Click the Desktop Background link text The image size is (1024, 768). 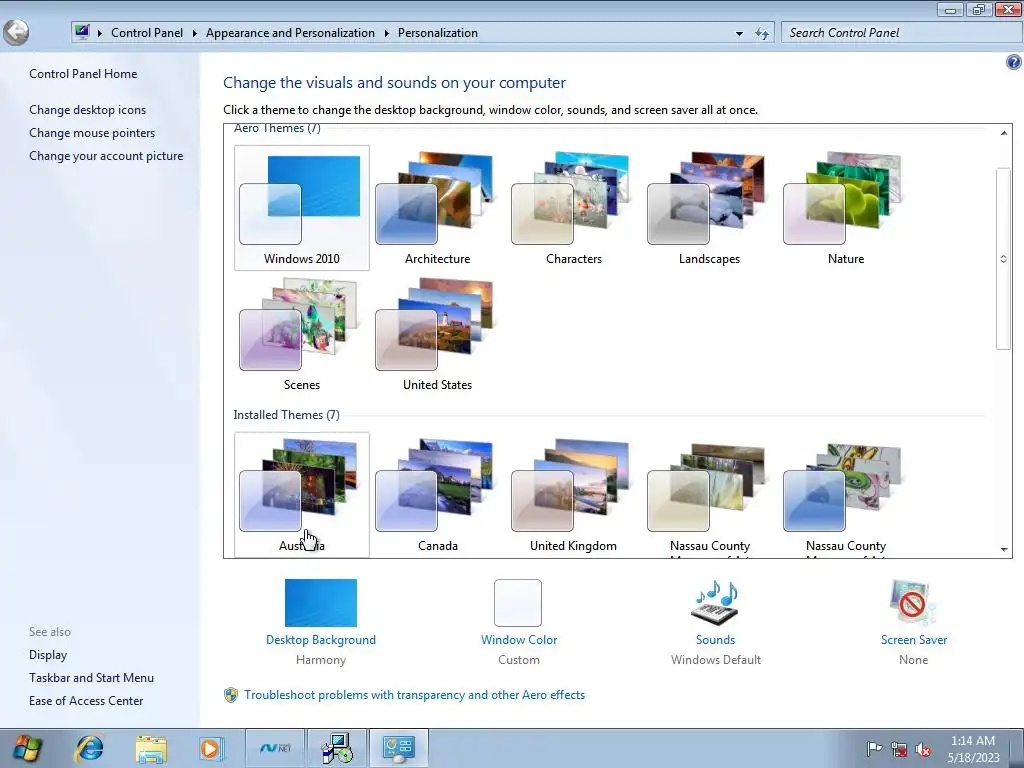tap(321, 640)
